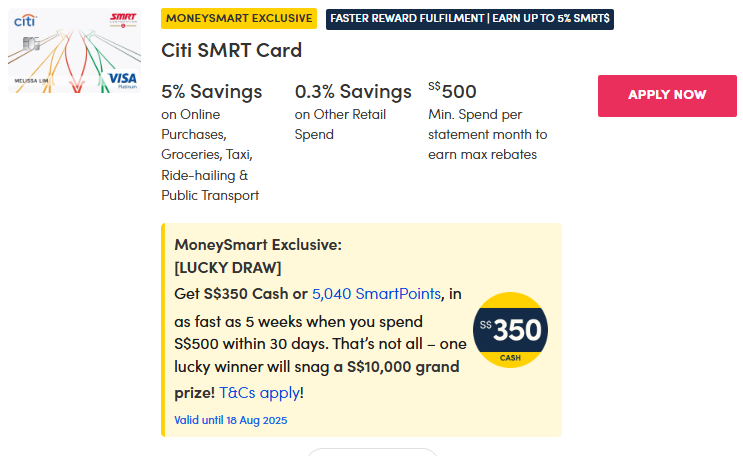Click the red SMRT logo on the card
Image resolution: width=743 pixels, height=456 pixels.
123,18
